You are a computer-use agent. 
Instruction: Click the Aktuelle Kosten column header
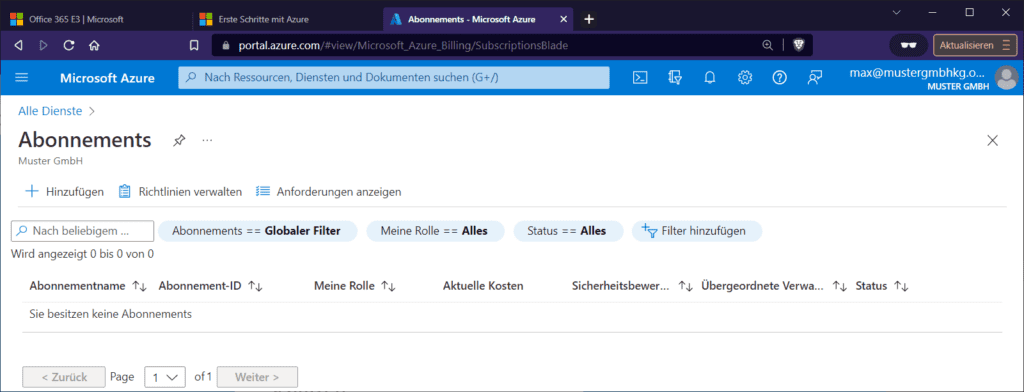pyautogui.click(x=483, y=286)
